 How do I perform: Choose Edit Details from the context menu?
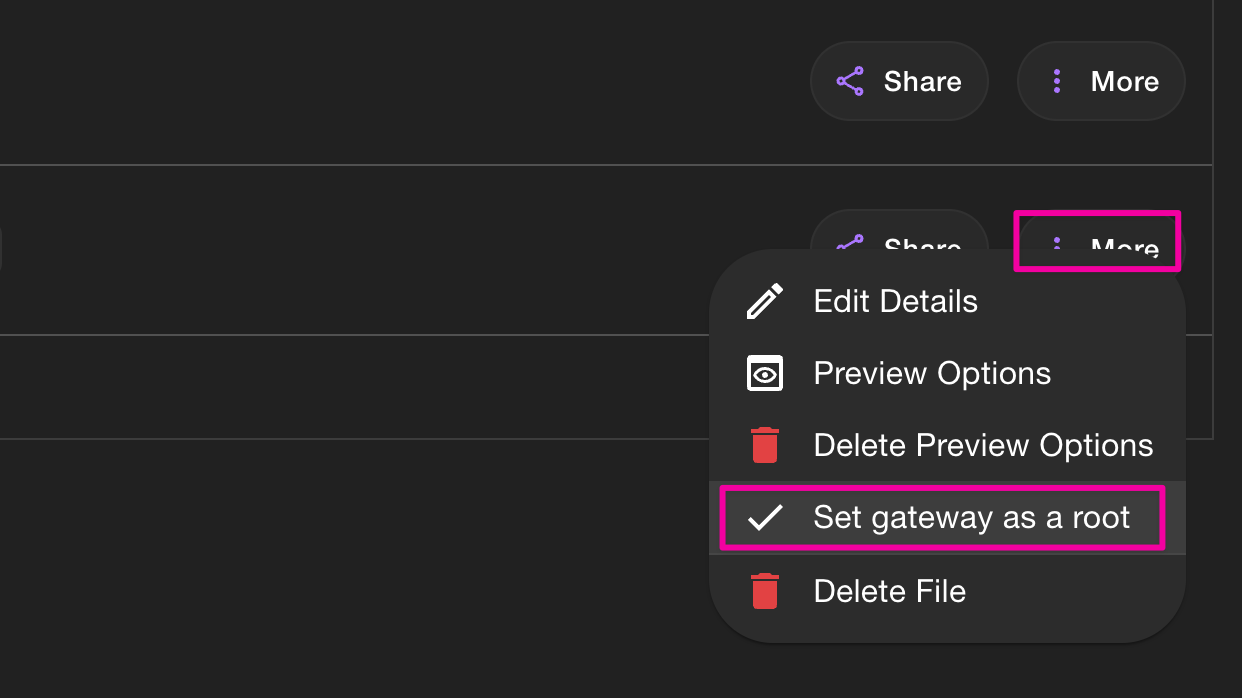(895, 301)
